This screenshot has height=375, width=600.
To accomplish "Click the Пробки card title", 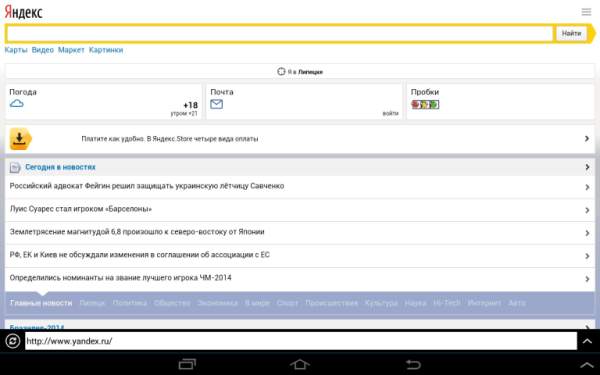I will [425, 92].
